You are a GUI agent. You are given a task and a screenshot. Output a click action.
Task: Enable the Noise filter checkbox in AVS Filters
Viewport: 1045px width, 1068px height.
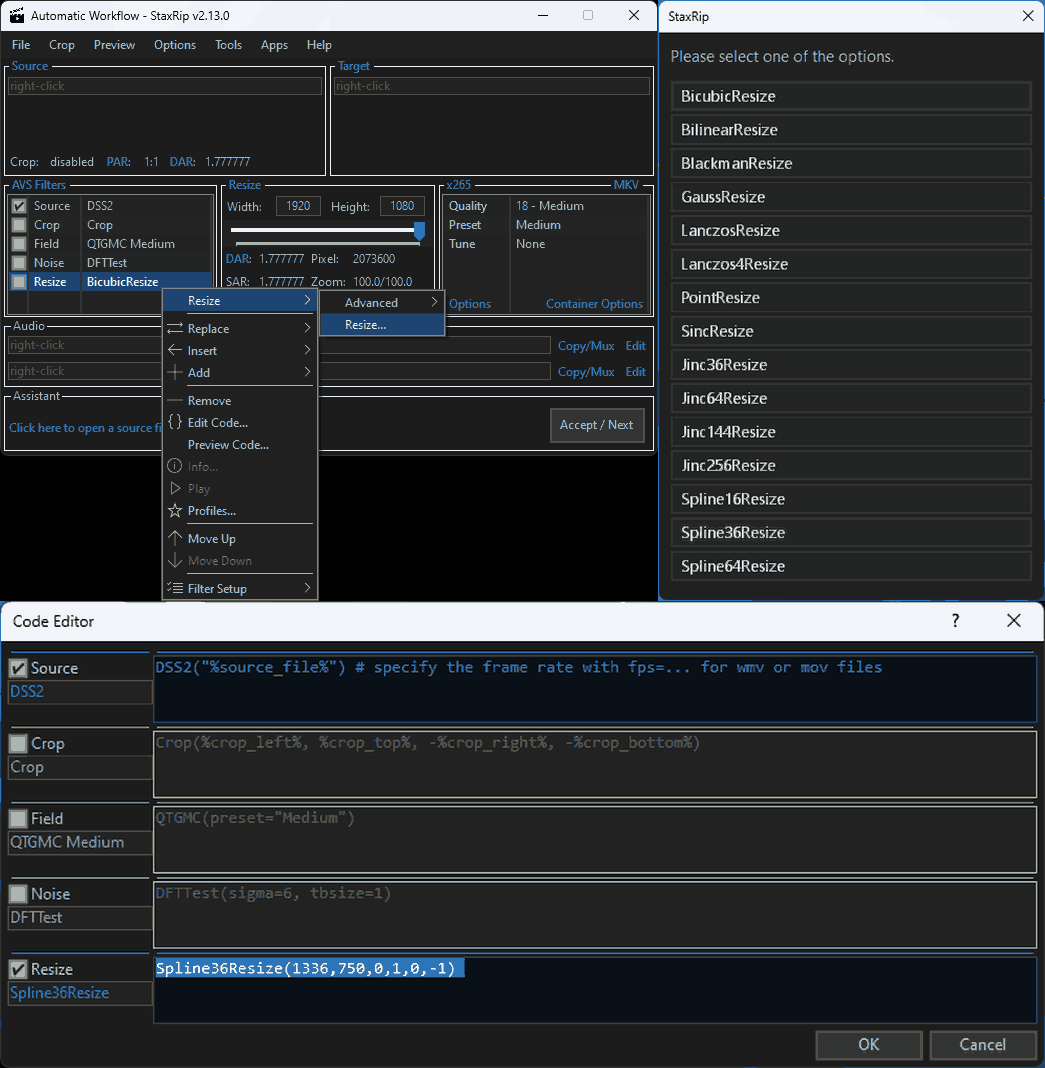pyautogui.click(x=19, y=263)
